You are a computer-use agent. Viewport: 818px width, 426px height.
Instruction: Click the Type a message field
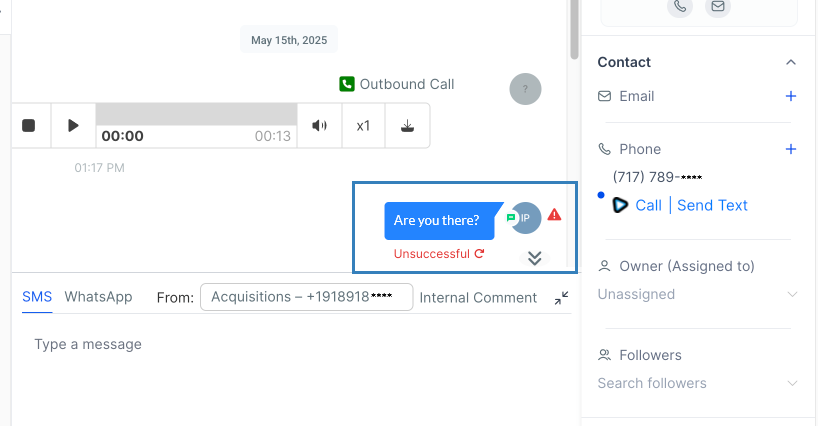tap(290, 344)
